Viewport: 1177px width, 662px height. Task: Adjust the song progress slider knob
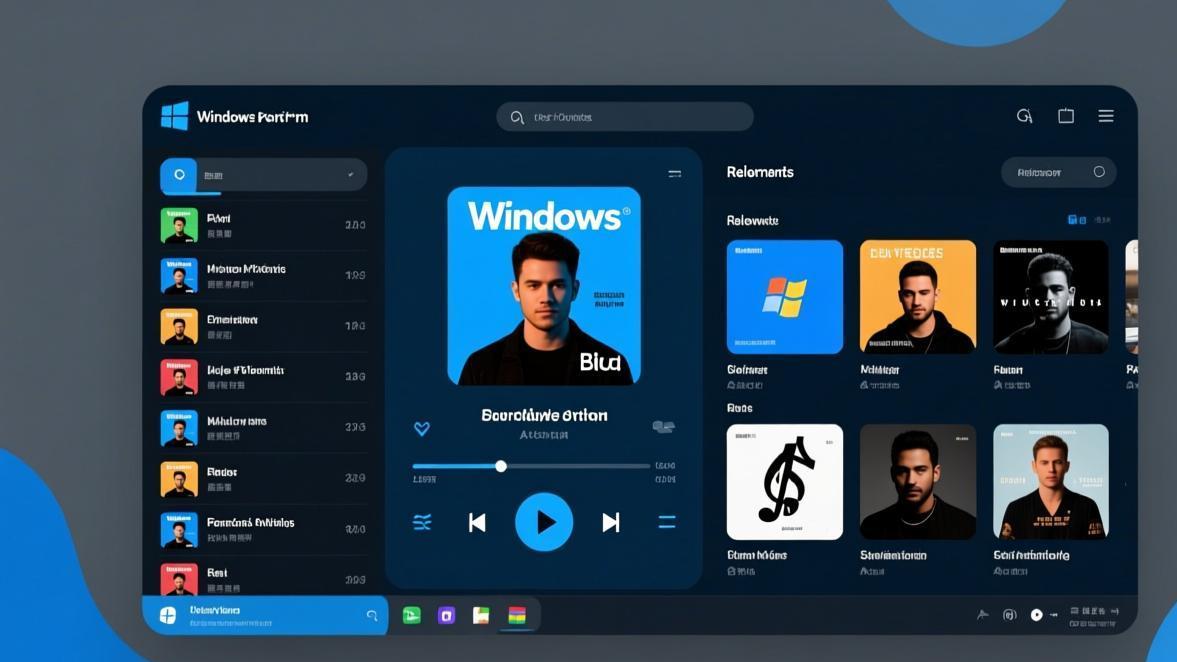point(501,466)
